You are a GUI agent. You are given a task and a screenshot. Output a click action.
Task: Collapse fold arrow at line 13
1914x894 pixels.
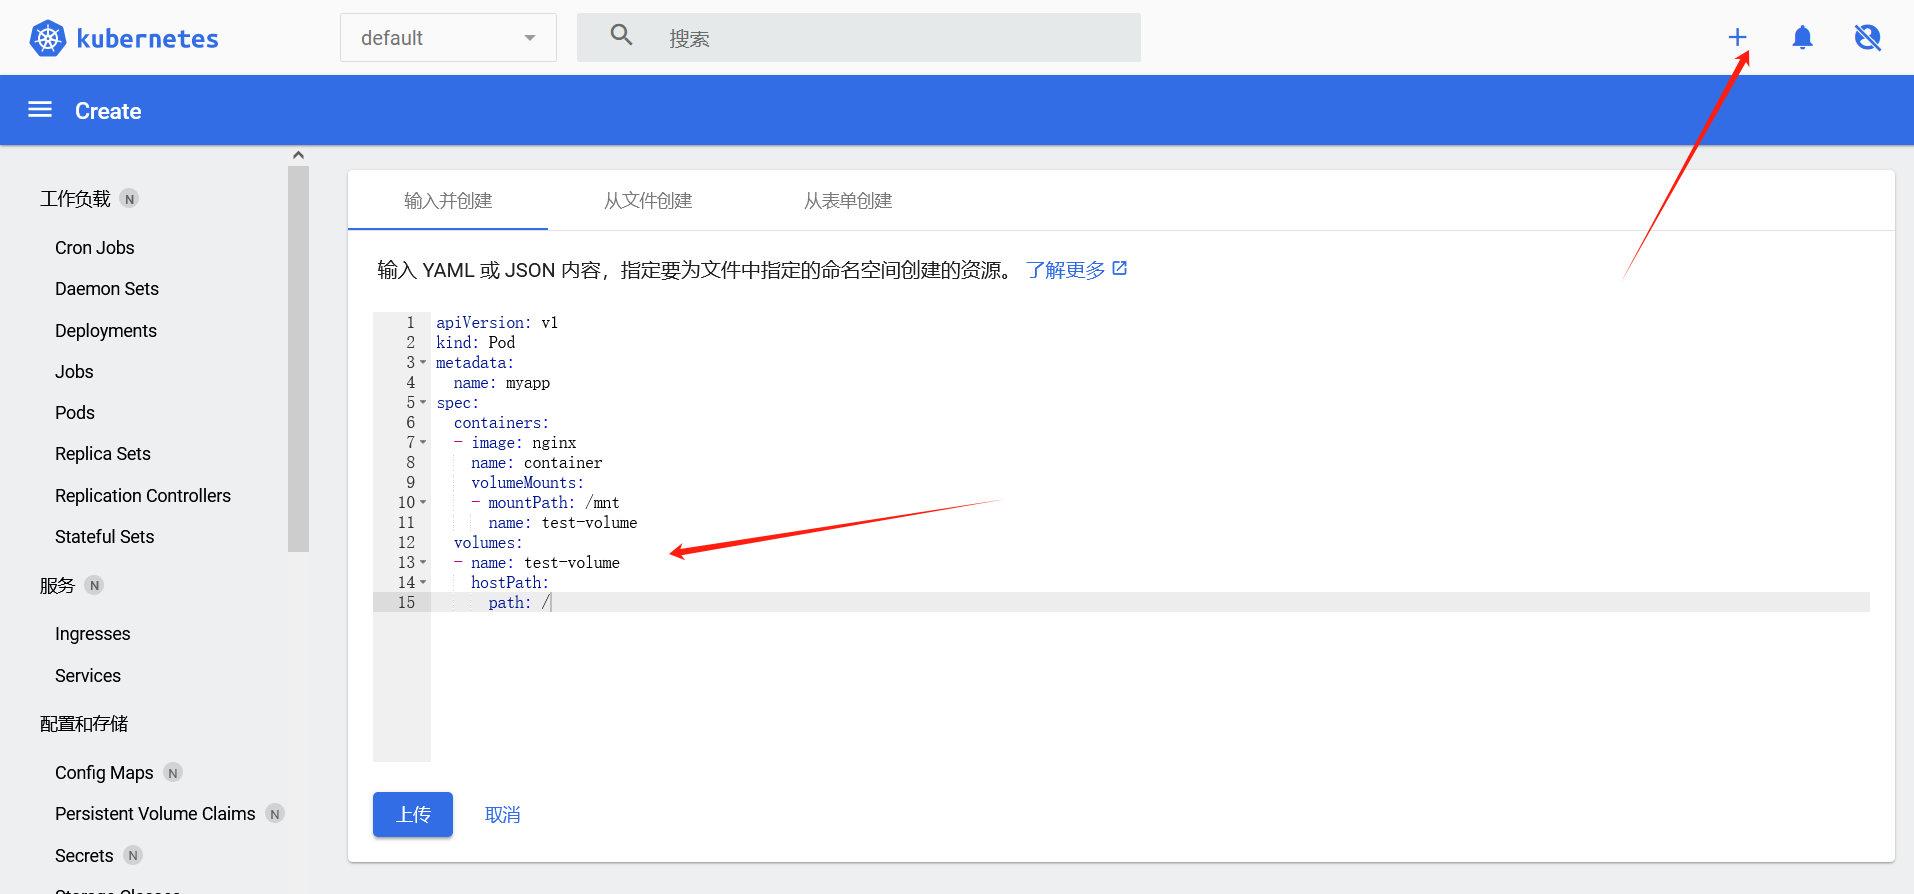423,563
